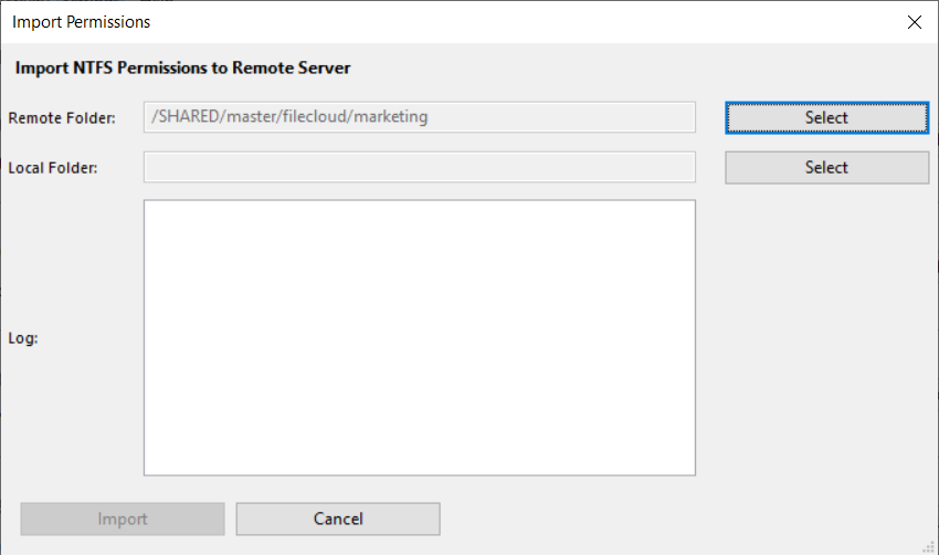The height and width of the screenshot is (555, 939).
Task: Focus the /SHARED/master/filecloud/marketing text box
Action: point(419,117)
